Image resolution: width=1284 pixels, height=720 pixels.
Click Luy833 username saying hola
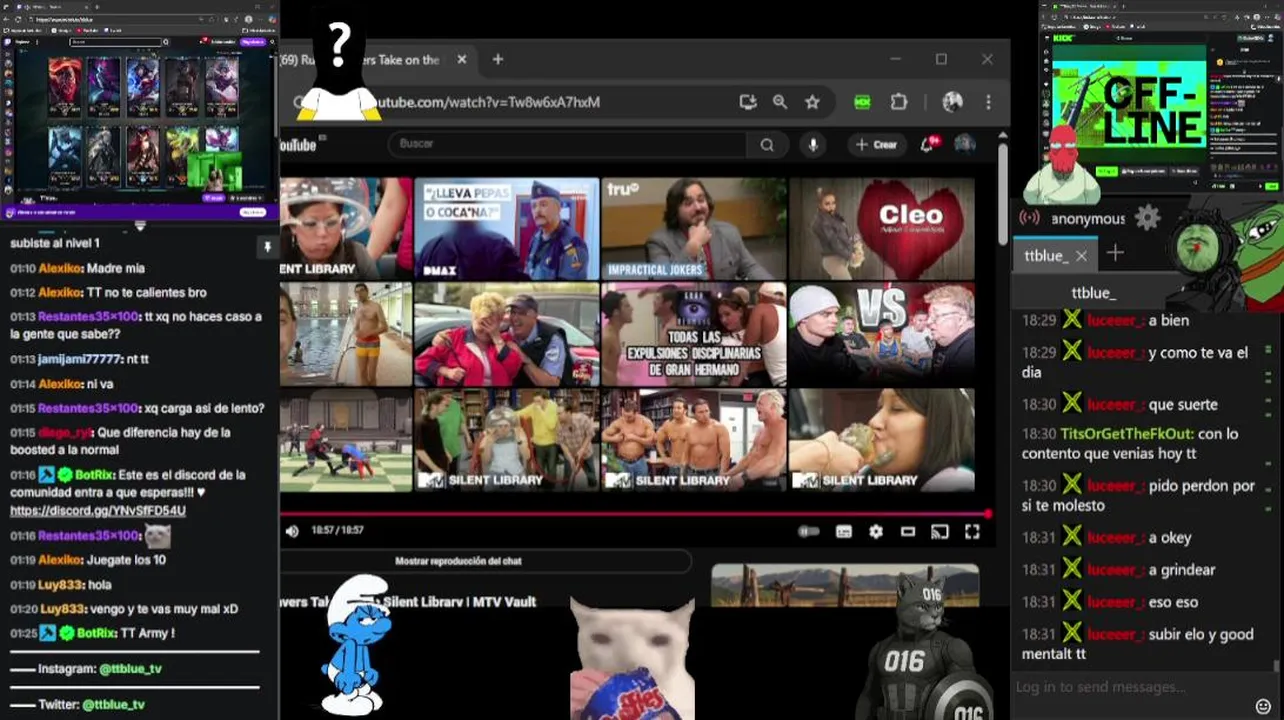60,585
